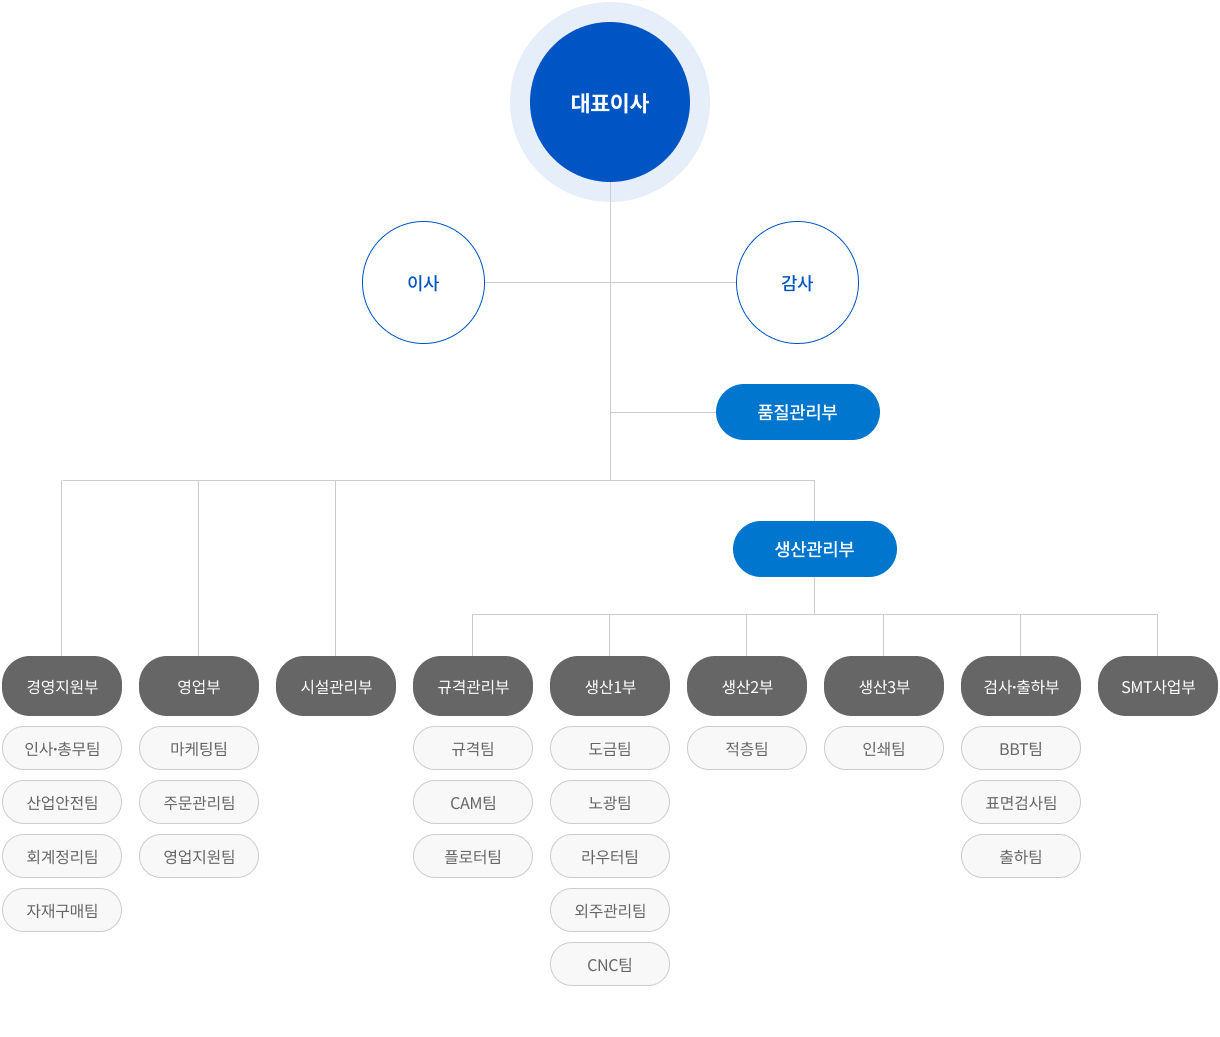Select the 감사 circle node
Viewport: 1220px width, 1037px height.
(797, 283)
